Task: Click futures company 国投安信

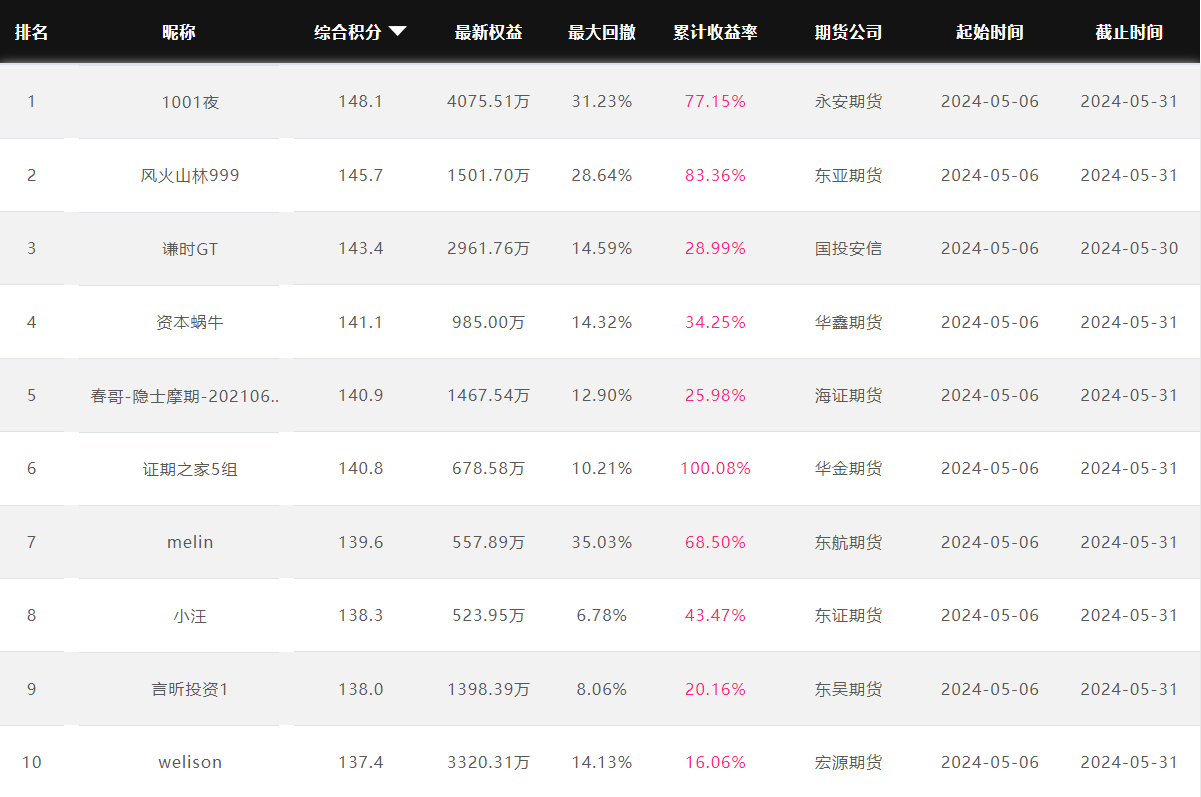Action: tap(848, 248)
